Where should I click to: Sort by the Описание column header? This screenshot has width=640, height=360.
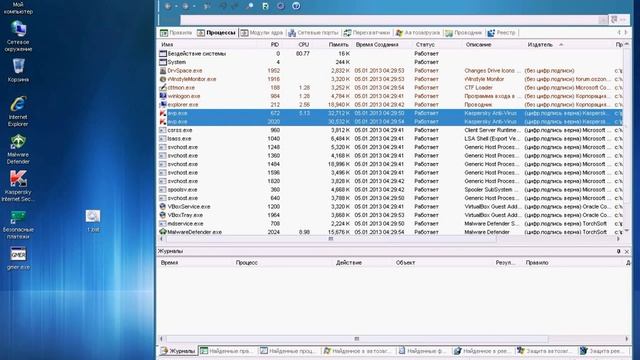(x=478, y=44)
